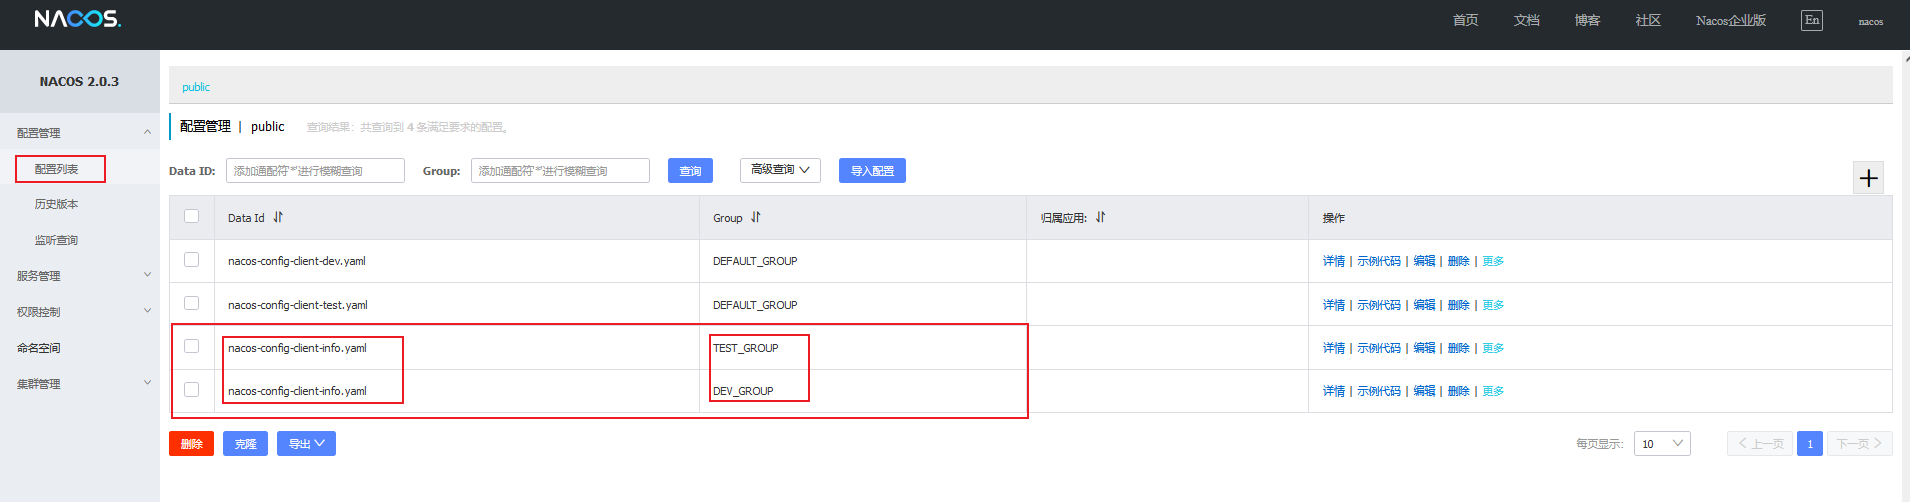Click 编辑 for nacos-config-client-test.yaml
1910x502 pixels.
pyautogui.click(x=1424, y=305)
